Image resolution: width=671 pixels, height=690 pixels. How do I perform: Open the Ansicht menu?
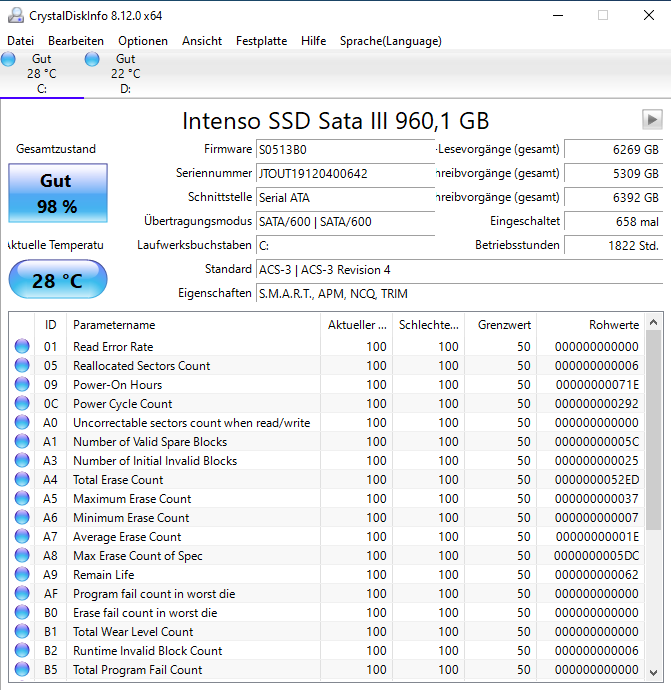202,41
